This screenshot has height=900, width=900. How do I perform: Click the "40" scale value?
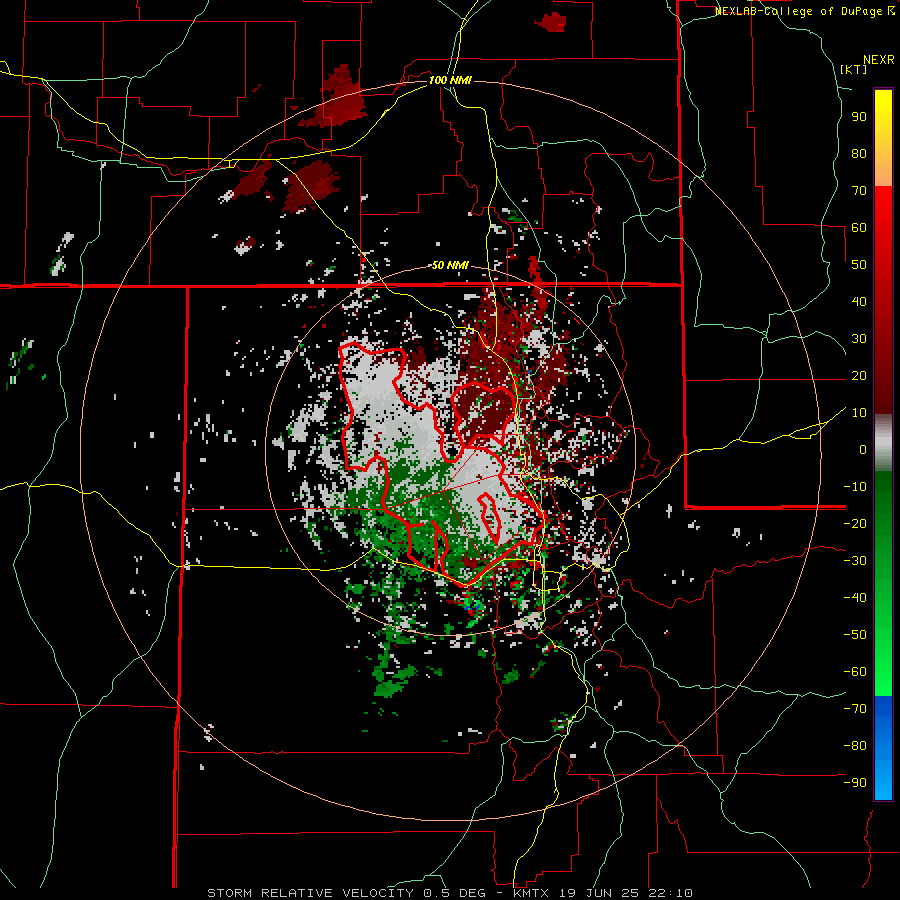859,301
